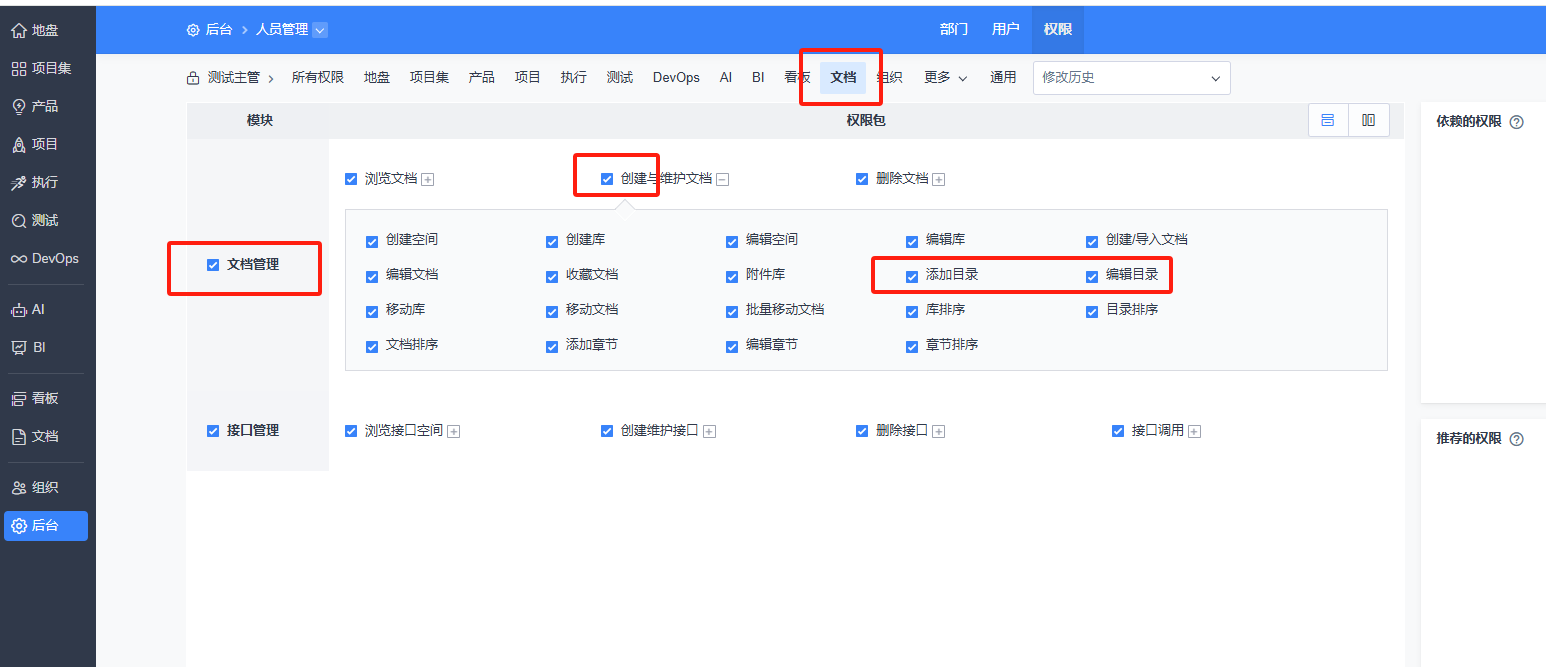Uncheck 编辑目录 checkbox
1546x667 pixels.
[x=1092, y=276]
